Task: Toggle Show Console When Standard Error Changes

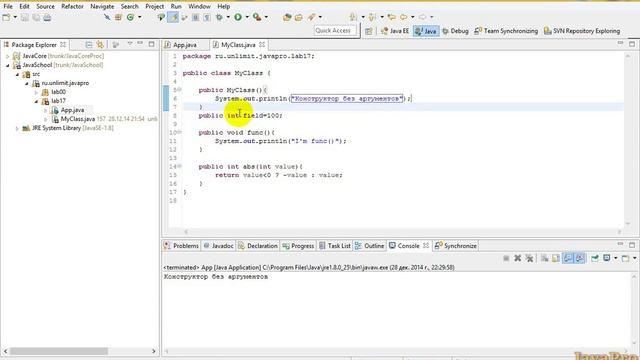Action: [x=580, y=258]
